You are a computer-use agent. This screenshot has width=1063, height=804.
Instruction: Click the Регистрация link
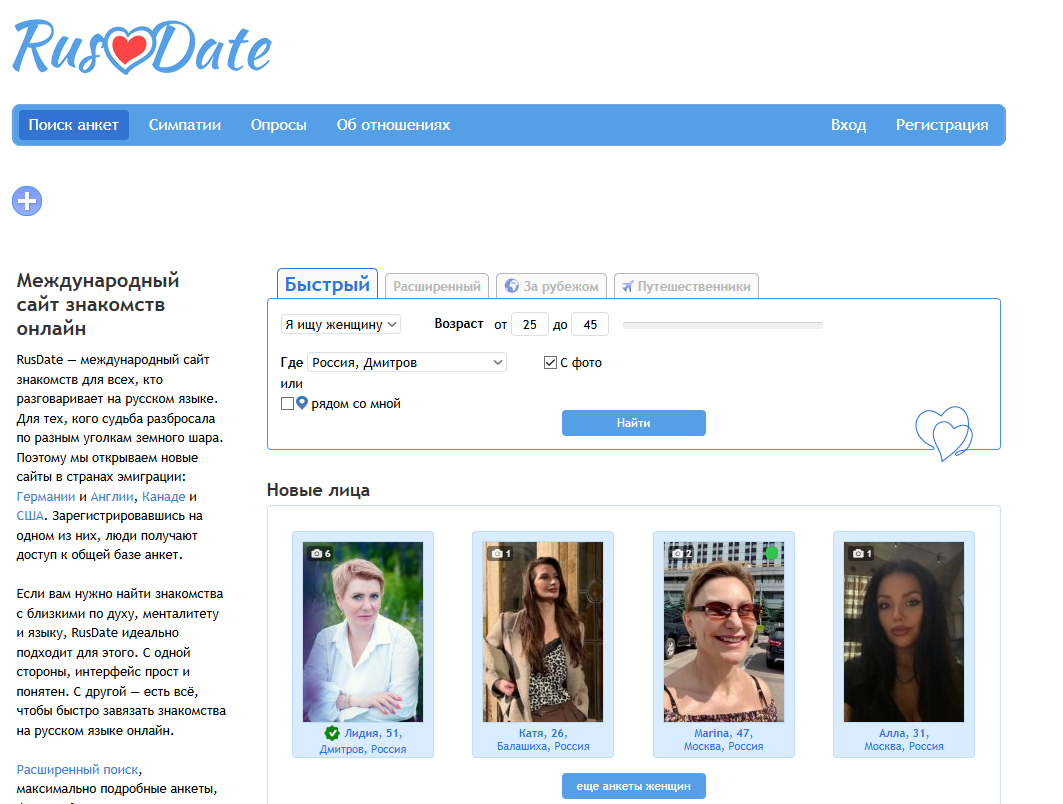point(942,125)
